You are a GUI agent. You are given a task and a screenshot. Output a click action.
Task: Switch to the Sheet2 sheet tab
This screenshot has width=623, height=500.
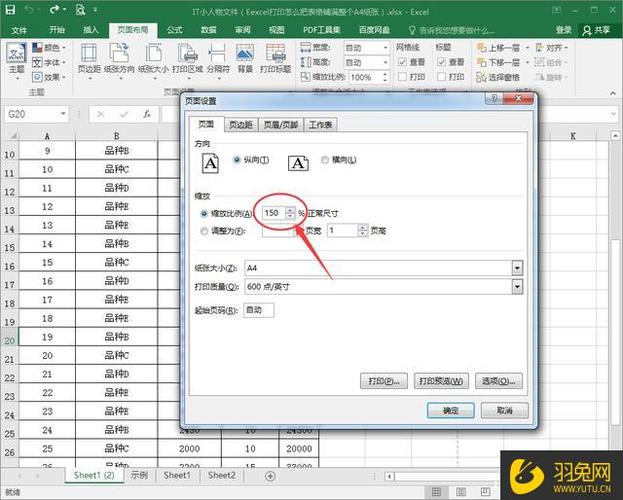(x=221, y=475)
